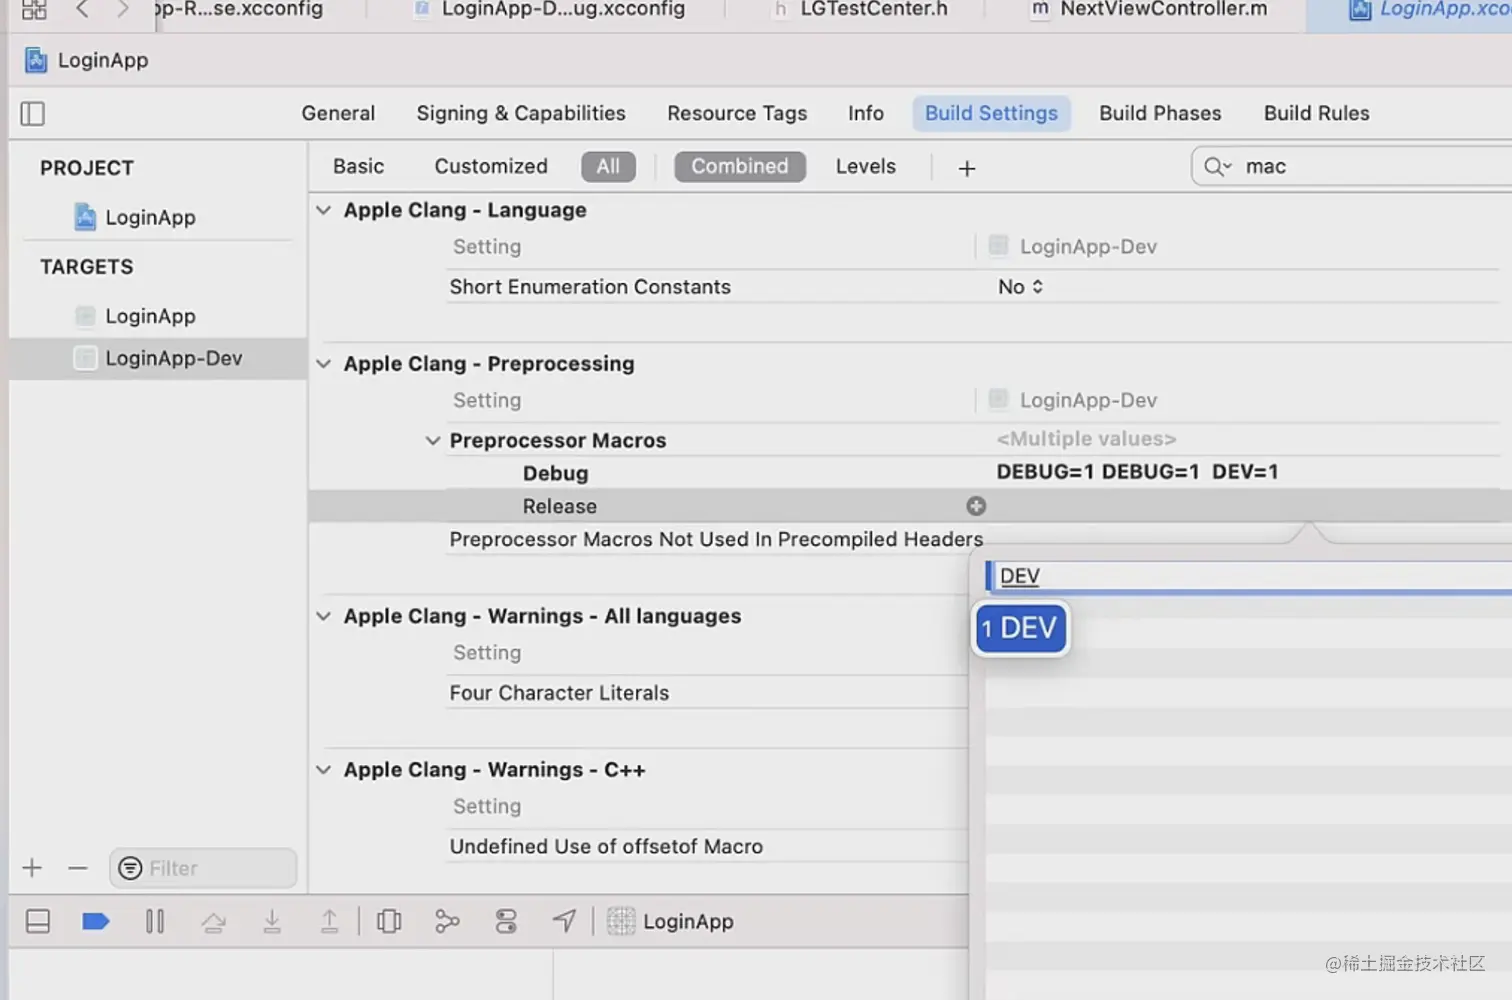The width and height of the screenshot is (1512, 1000).
Task: Open Short Enumeration Constants No dropdown
Action: (1020, 287)
